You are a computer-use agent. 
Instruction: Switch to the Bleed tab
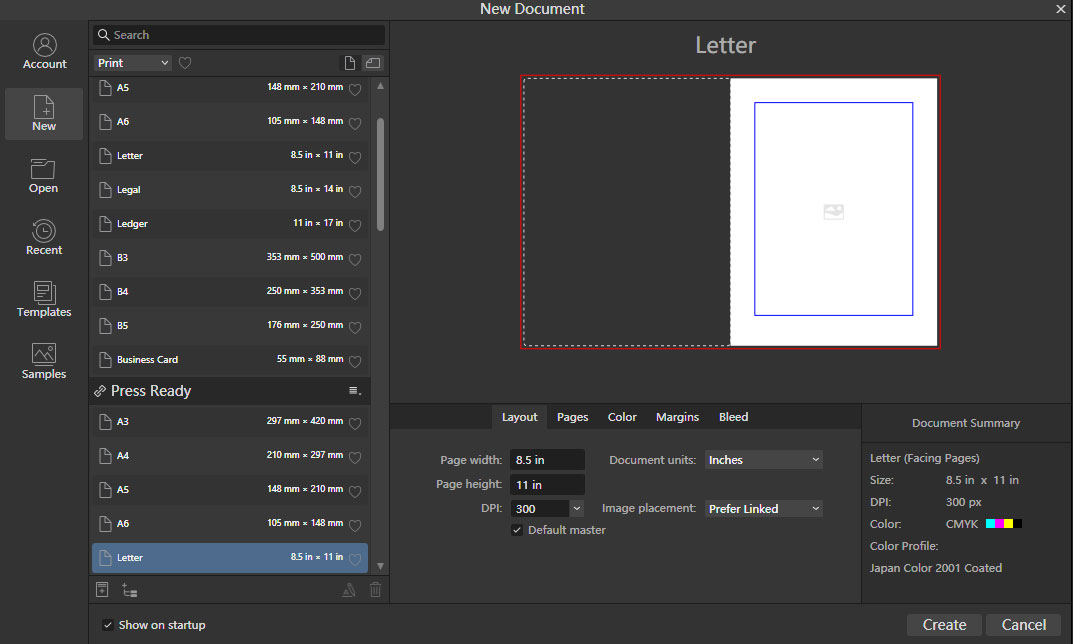pos(733,417)
